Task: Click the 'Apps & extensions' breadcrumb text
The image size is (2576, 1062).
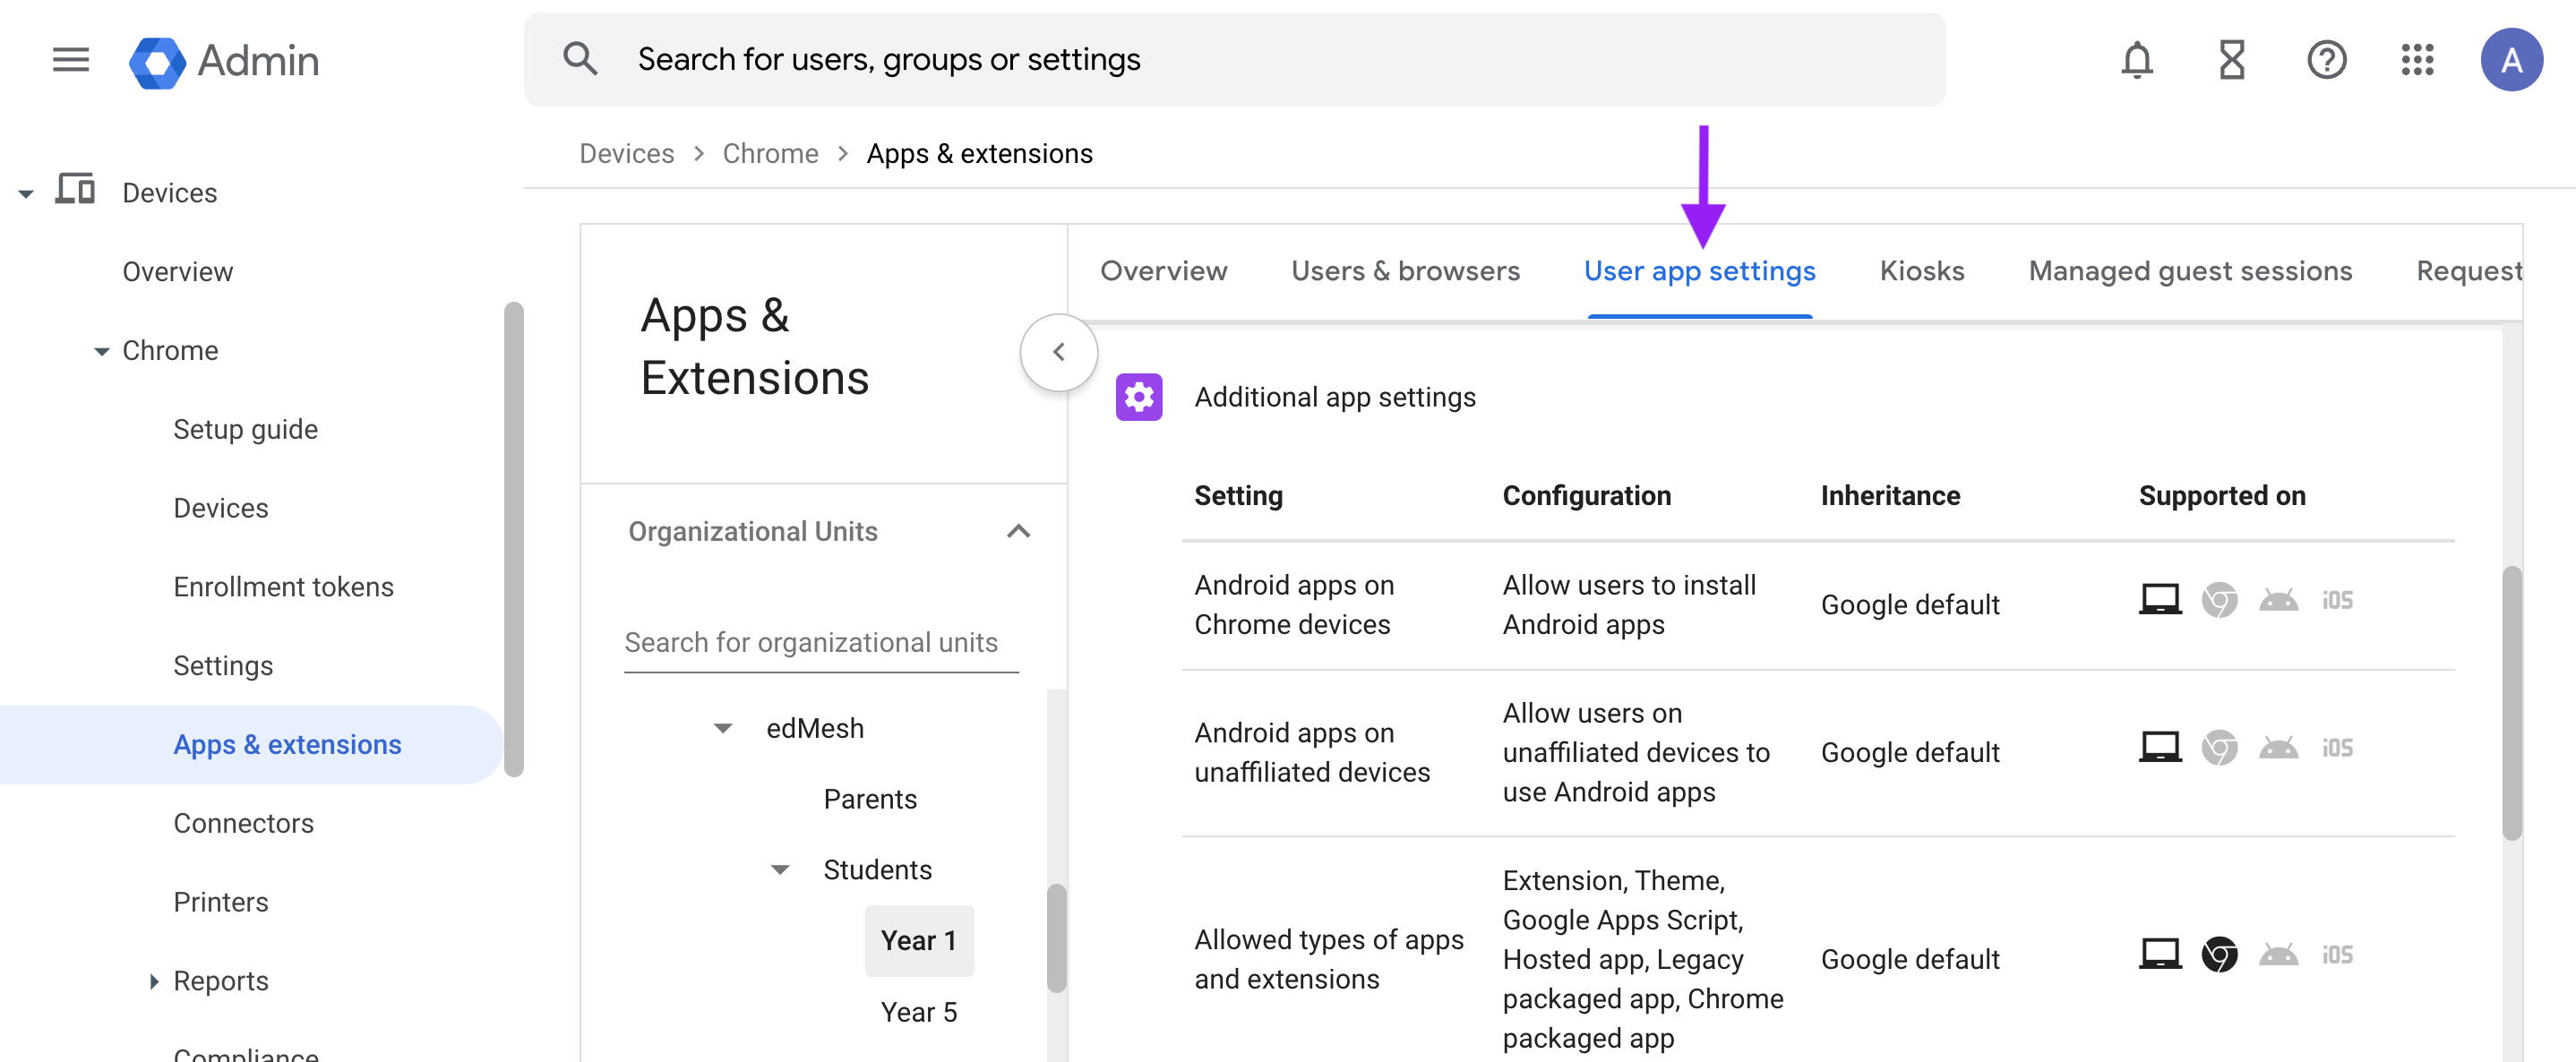Action: 979,154
